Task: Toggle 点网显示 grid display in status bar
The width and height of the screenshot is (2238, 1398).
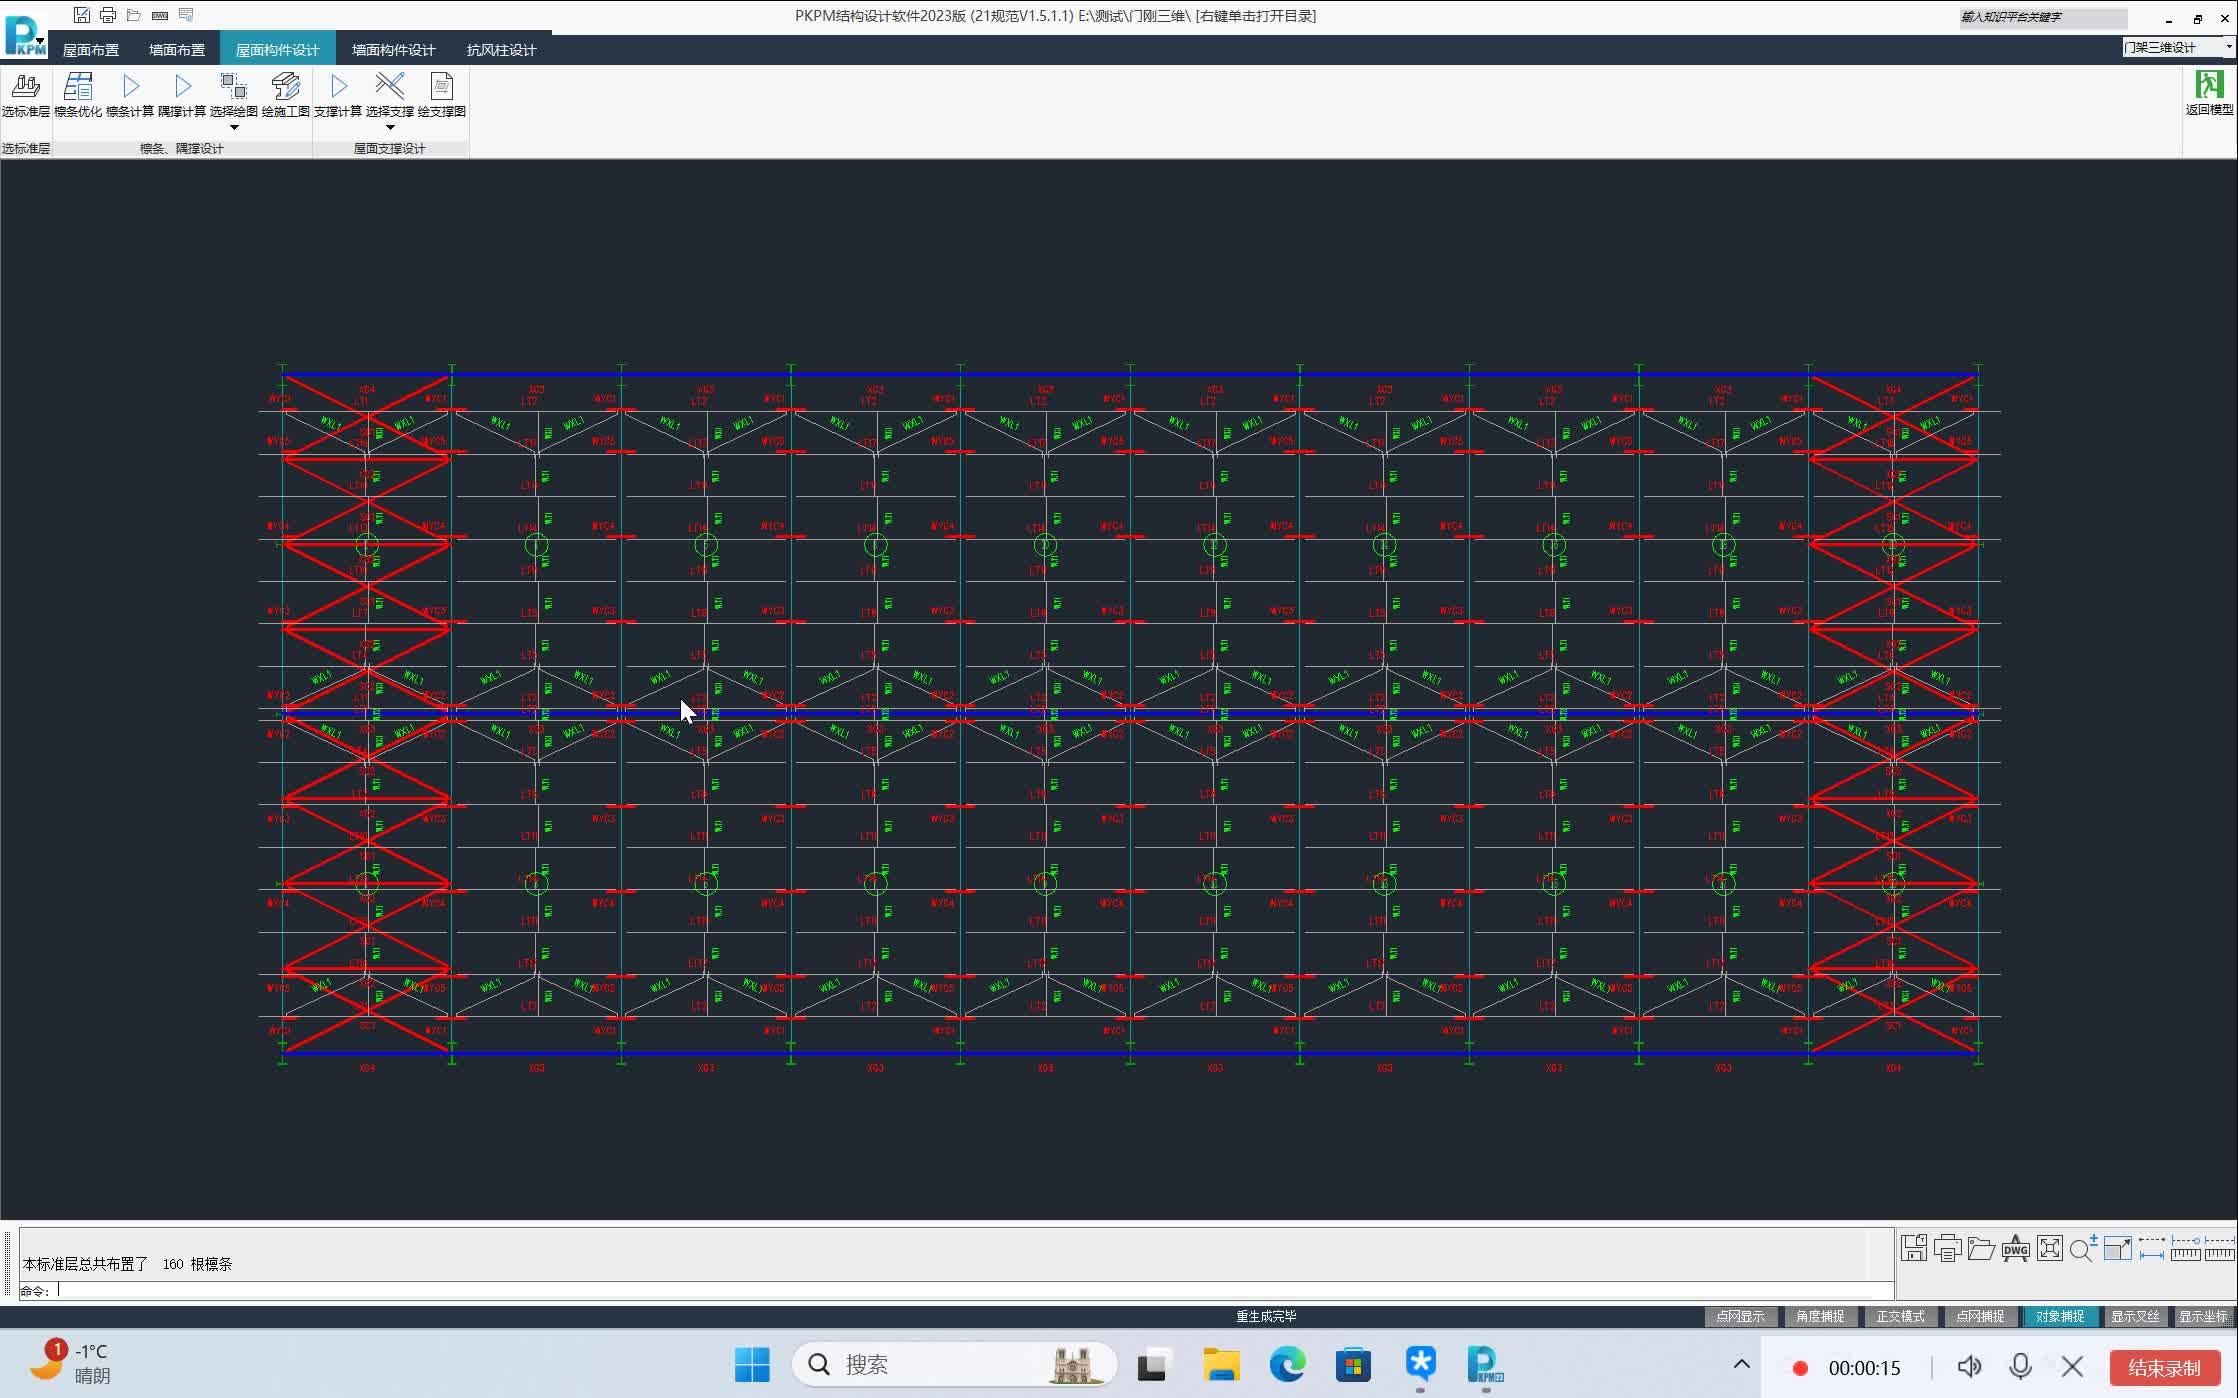Action: (1739, 1316)
